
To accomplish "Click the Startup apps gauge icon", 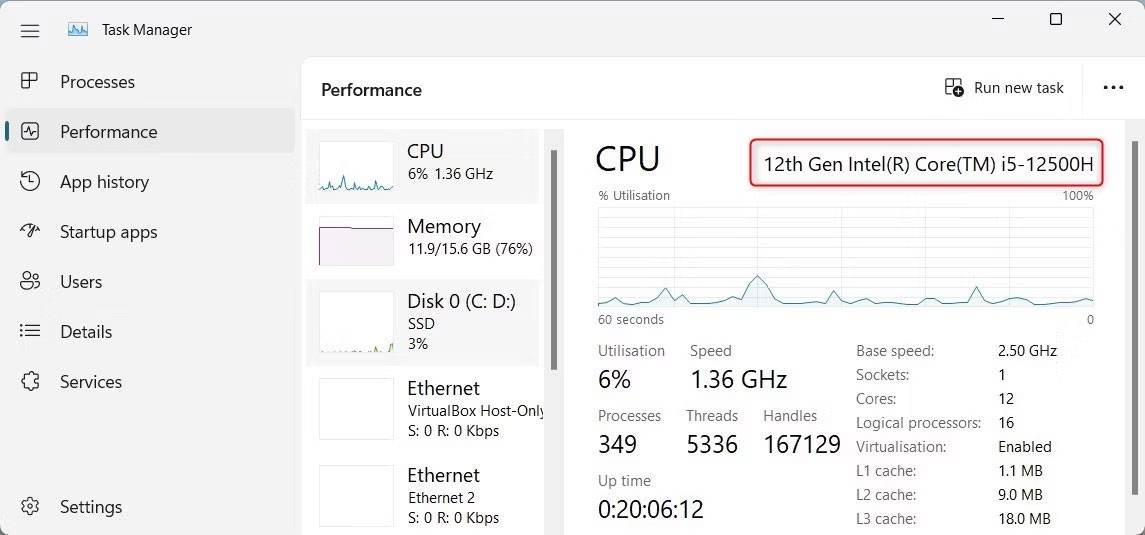I will [30, 232].
